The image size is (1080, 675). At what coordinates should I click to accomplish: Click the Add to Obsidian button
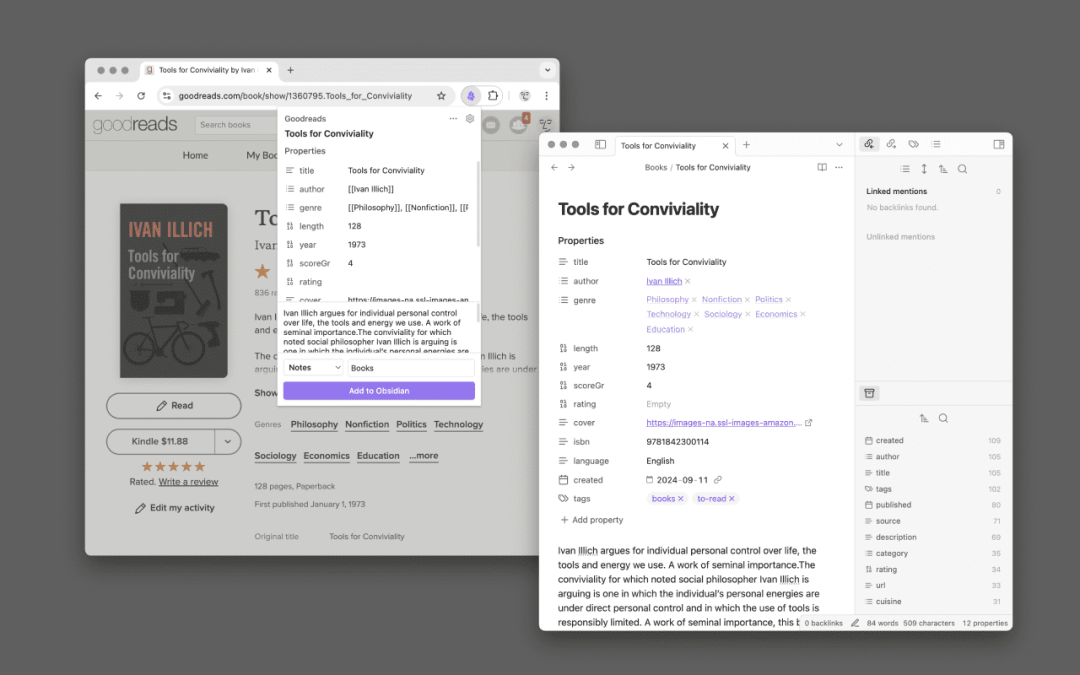[x=379, y=390]
